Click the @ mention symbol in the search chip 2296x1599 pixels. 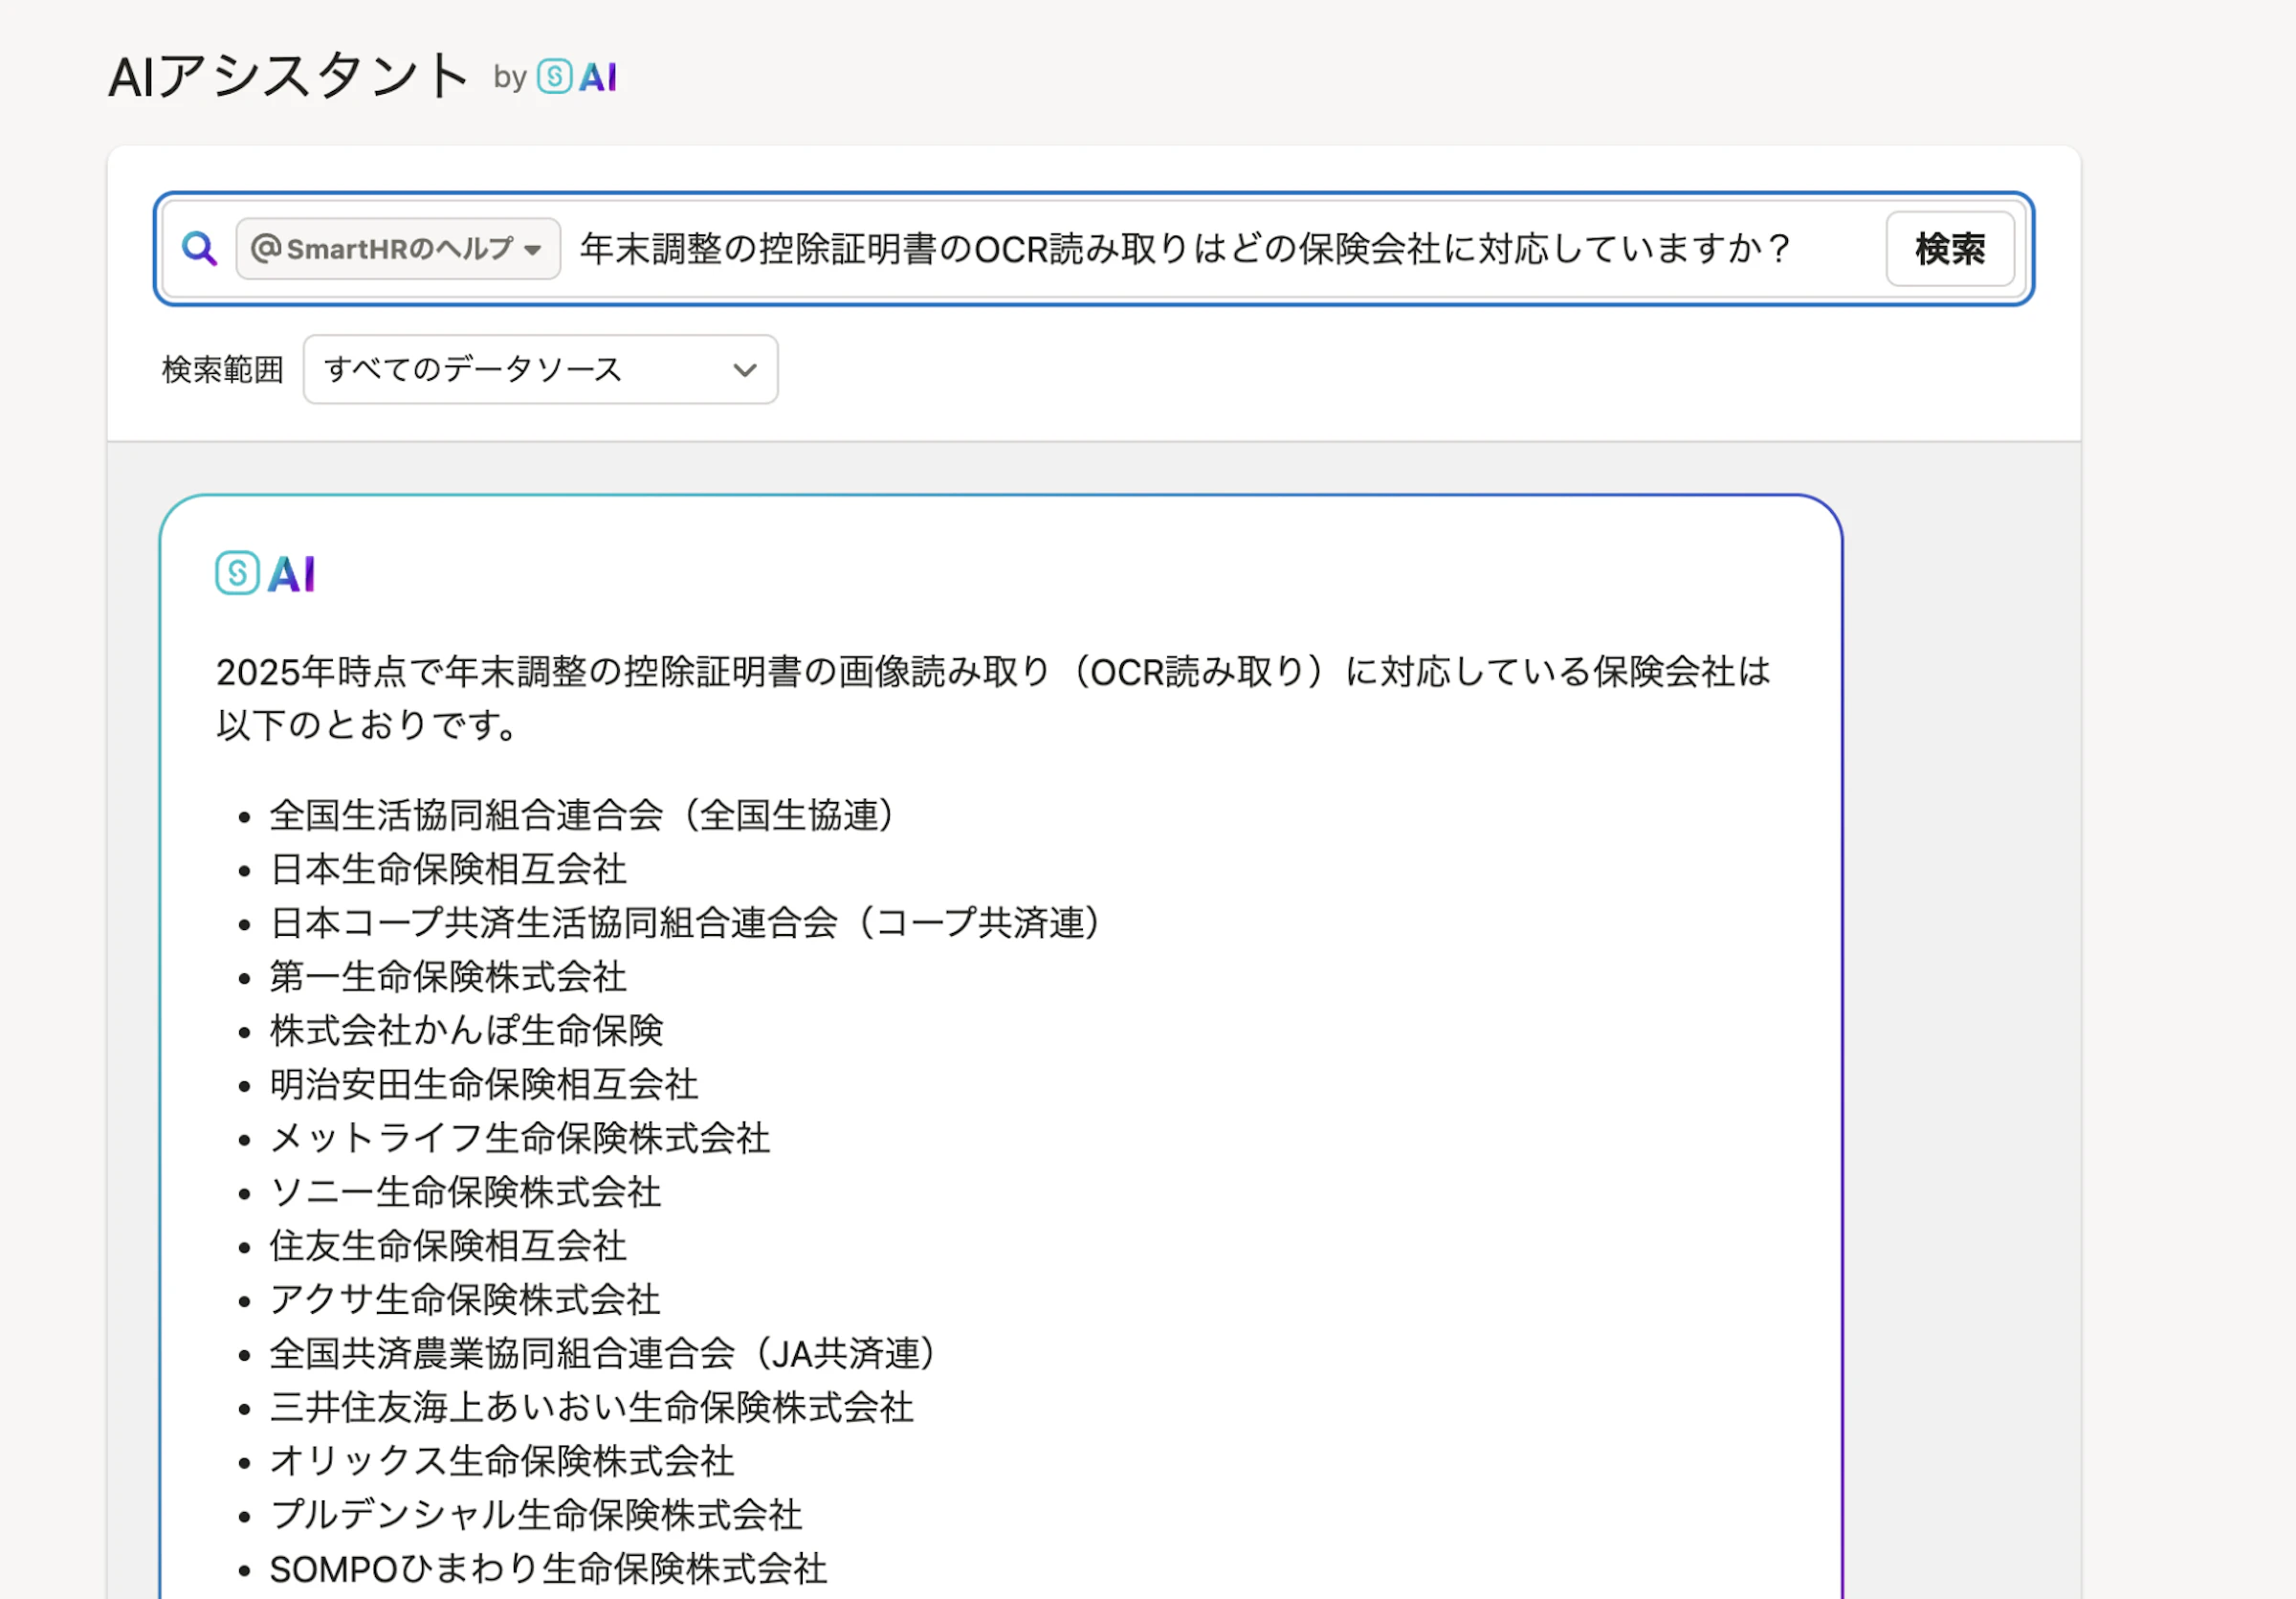pyautogui.click(x=266, y=249)
